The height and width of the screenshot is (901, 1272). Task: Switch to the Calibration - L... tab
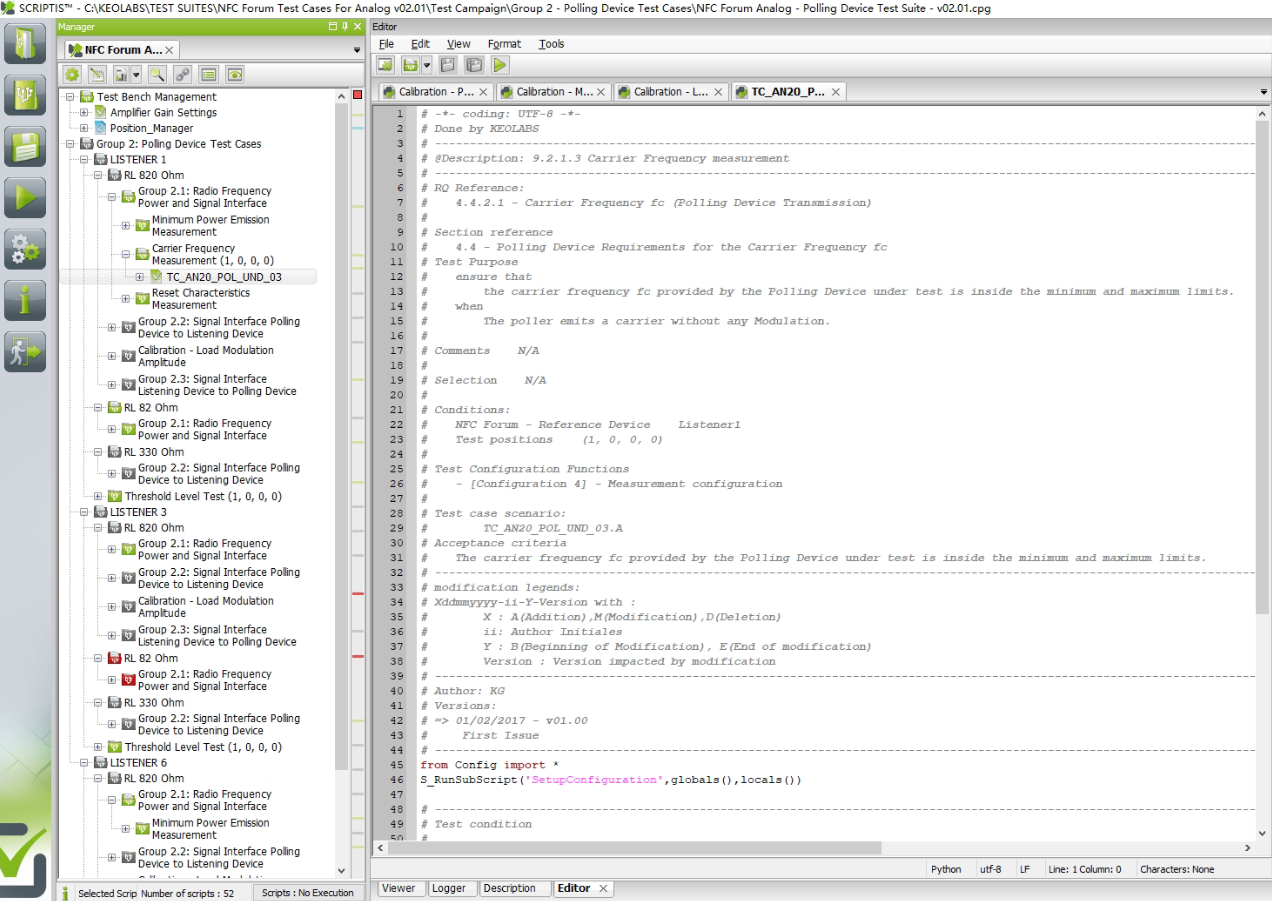[x=671, y=92]
